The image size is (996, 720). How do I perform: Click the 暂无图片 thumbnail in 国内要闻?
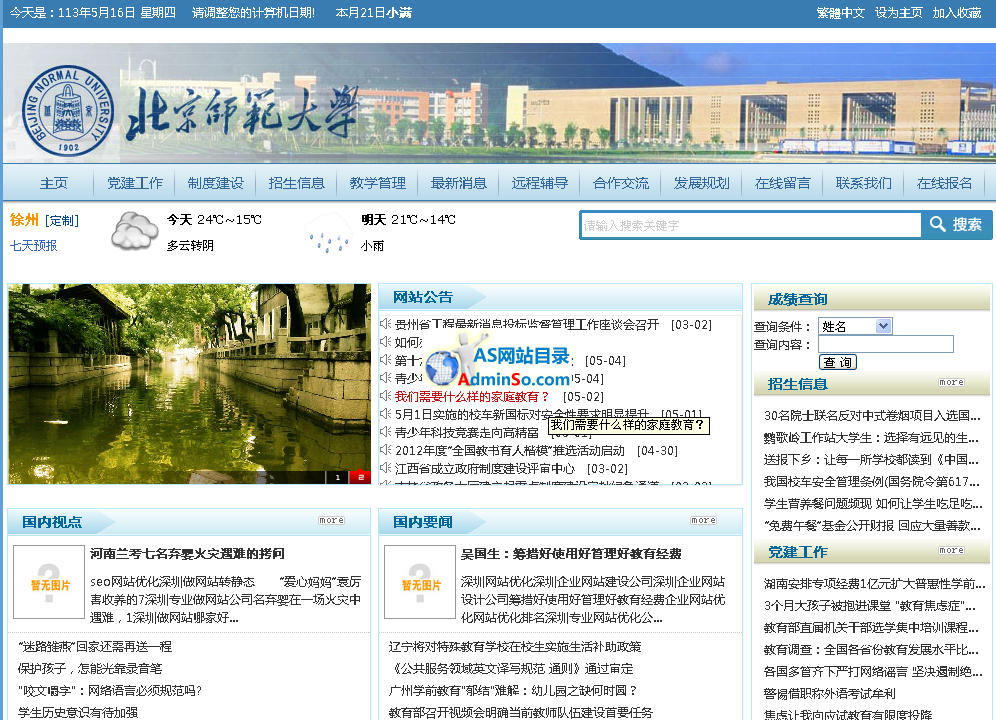pos(420,581)
